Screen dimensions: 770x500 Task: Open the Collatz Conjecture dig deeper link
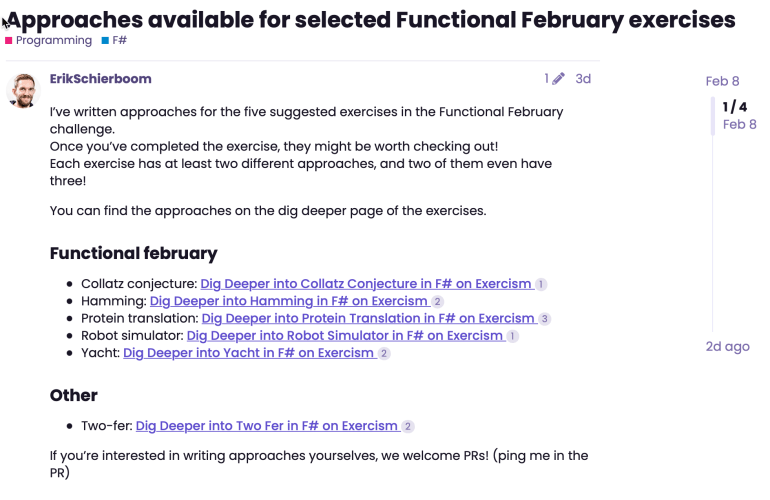[x=366, y=284]
